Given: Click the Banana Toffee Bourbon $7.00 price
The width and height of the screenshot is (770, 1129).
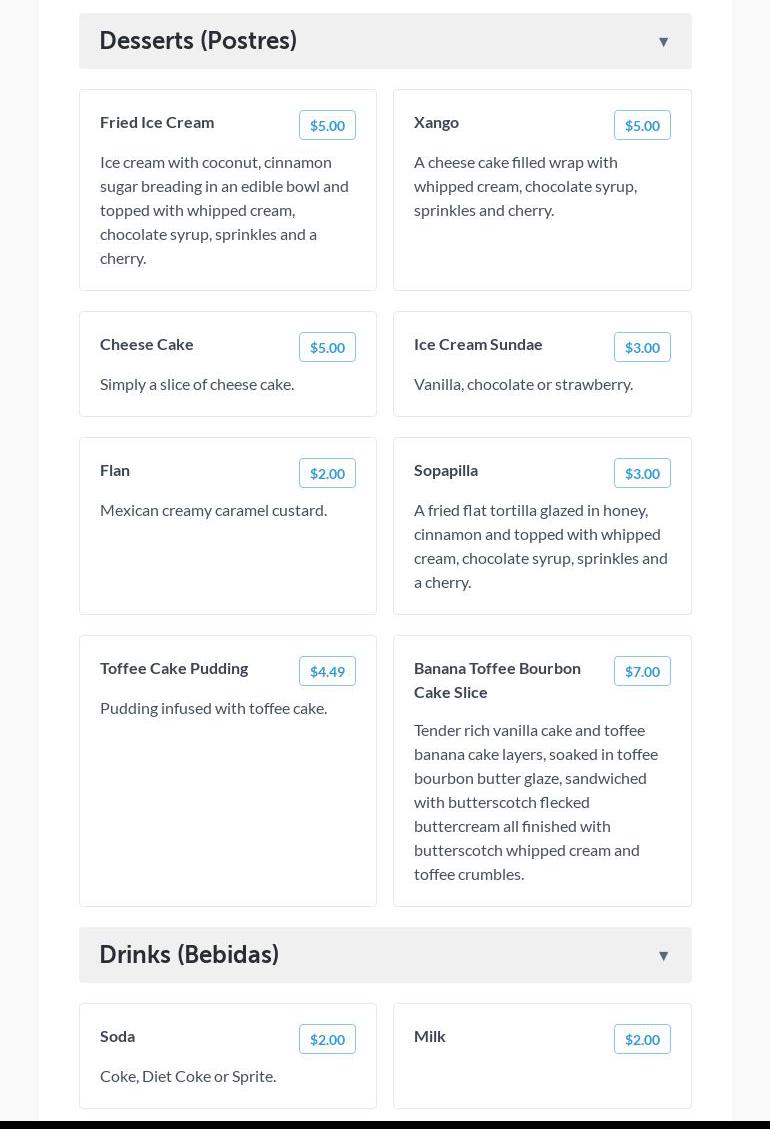Looking at the screenshot, I should [642, 671].
